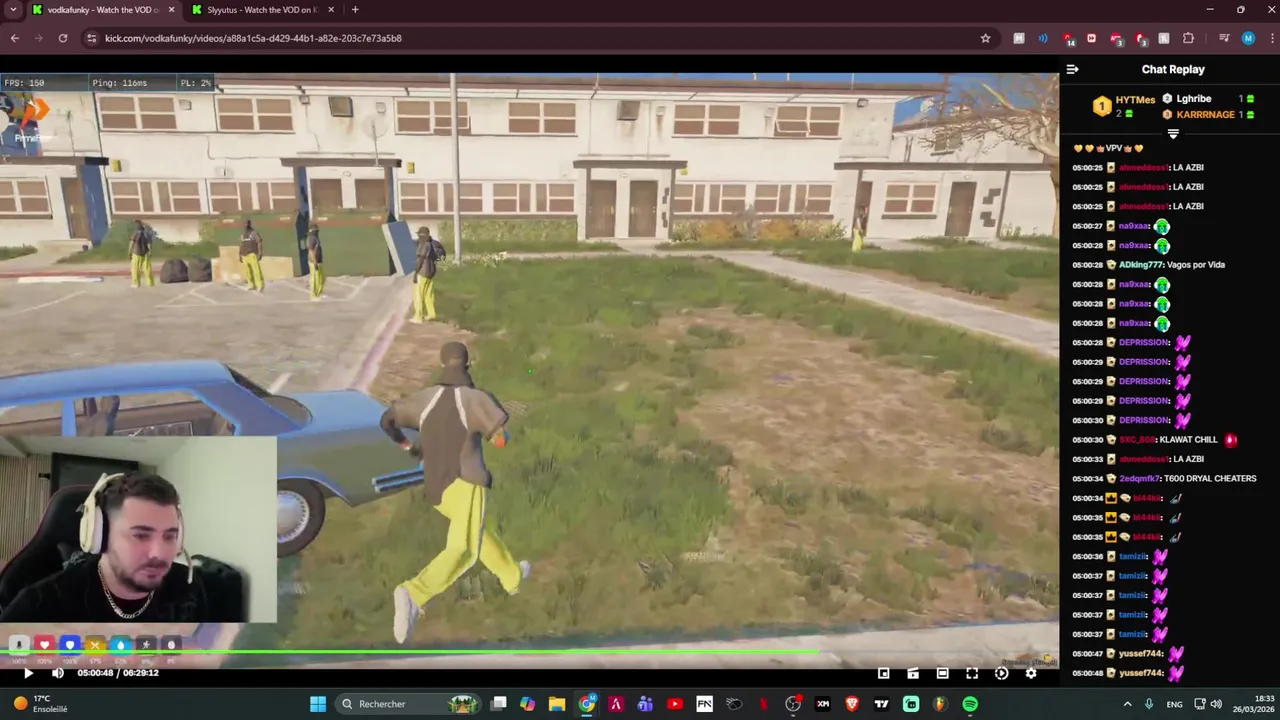This screenshot has width=1280, height=720.
Task: Select the 'T600 DRYAL CHEATERS' chat message
Action: [x=1210, y=479]
